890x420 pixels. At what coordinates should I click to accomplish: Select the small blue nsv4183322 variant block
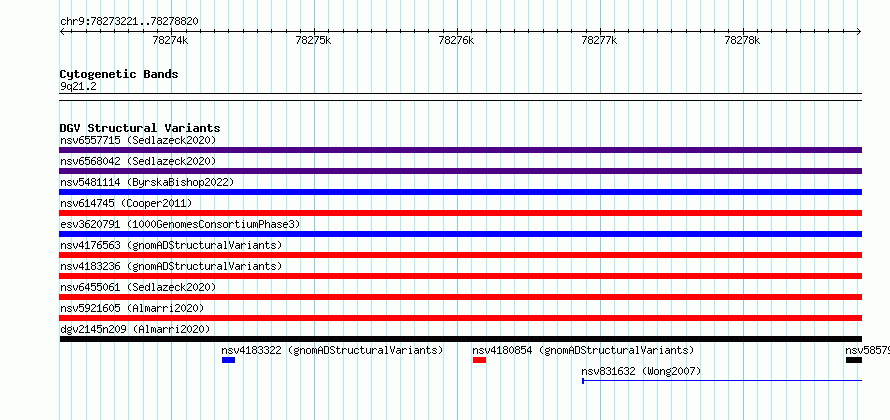(x=228, y=360)
